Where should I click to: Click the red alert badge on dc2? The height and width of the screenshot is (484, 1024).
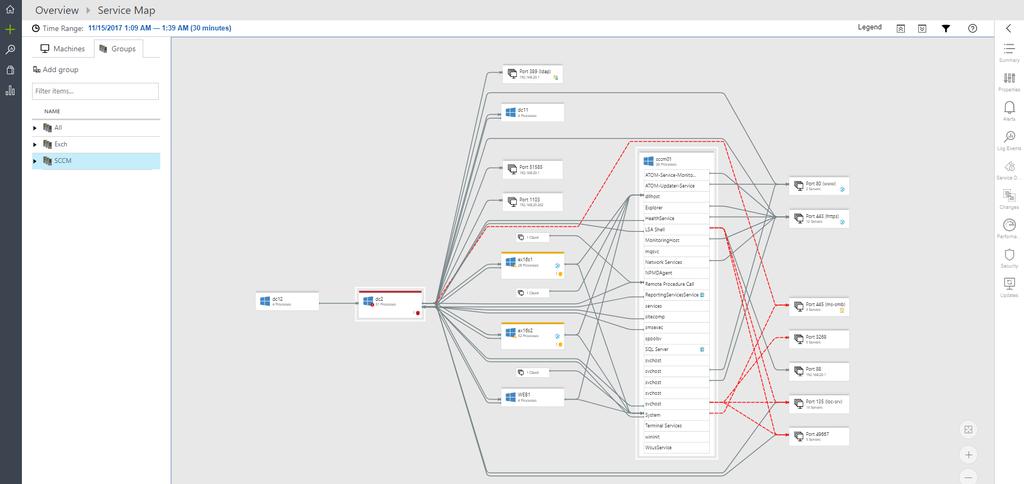[x=416, y=312]
